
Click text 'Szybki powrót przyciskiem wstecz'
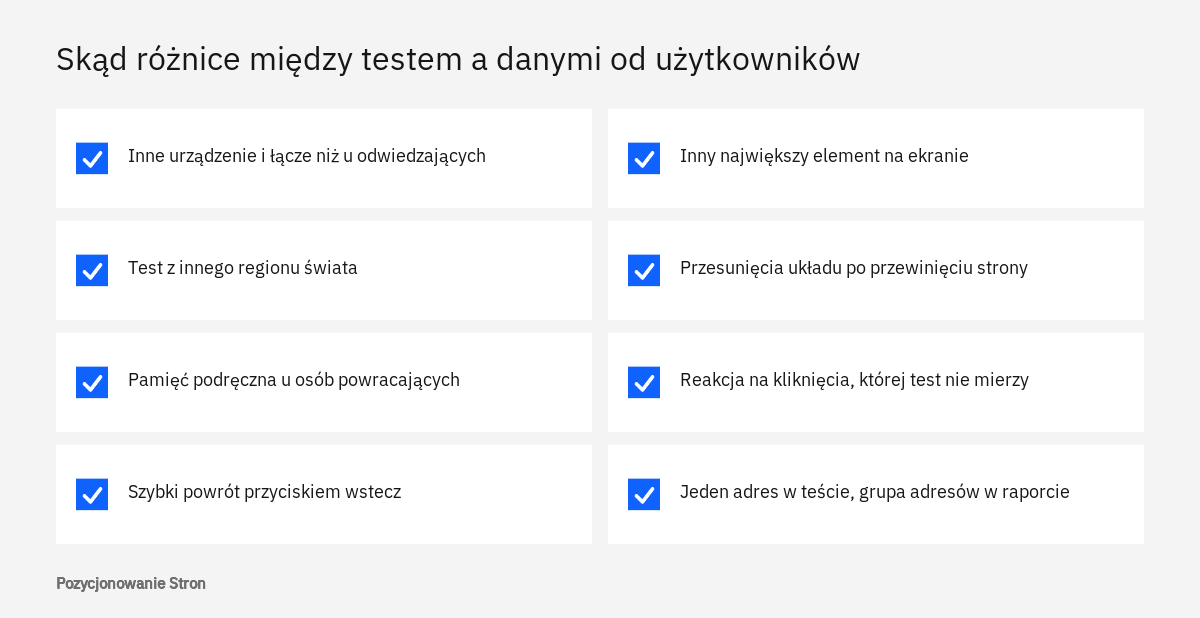click(265, 492)
